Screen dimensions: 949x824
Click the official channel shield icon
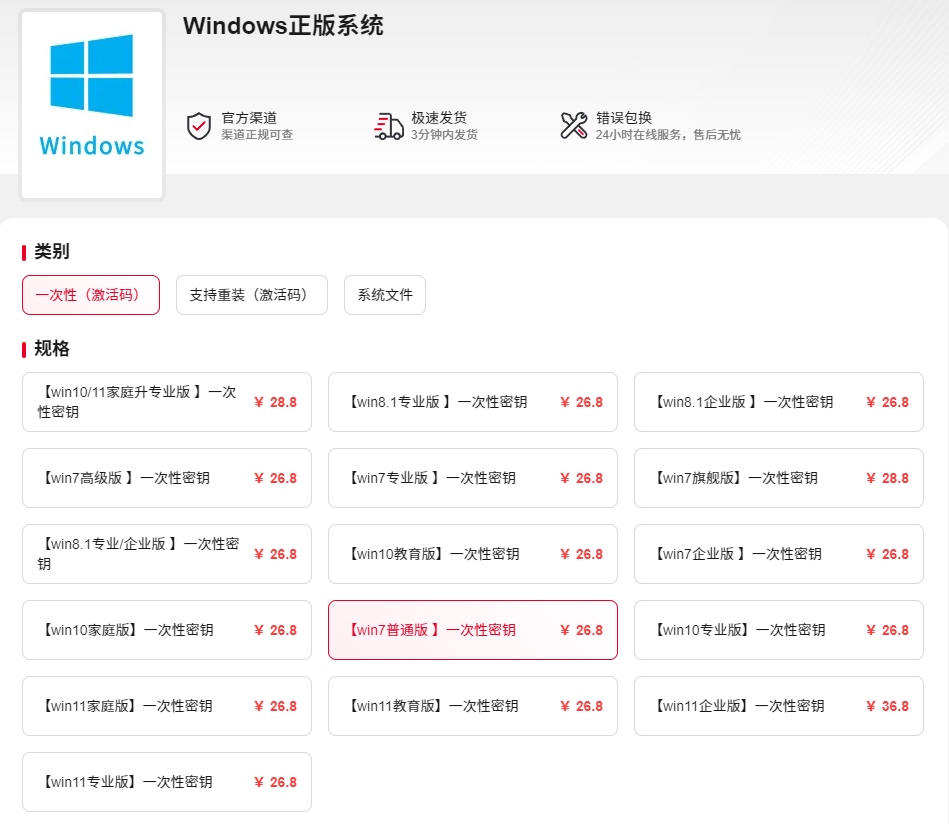coord(199,126)
